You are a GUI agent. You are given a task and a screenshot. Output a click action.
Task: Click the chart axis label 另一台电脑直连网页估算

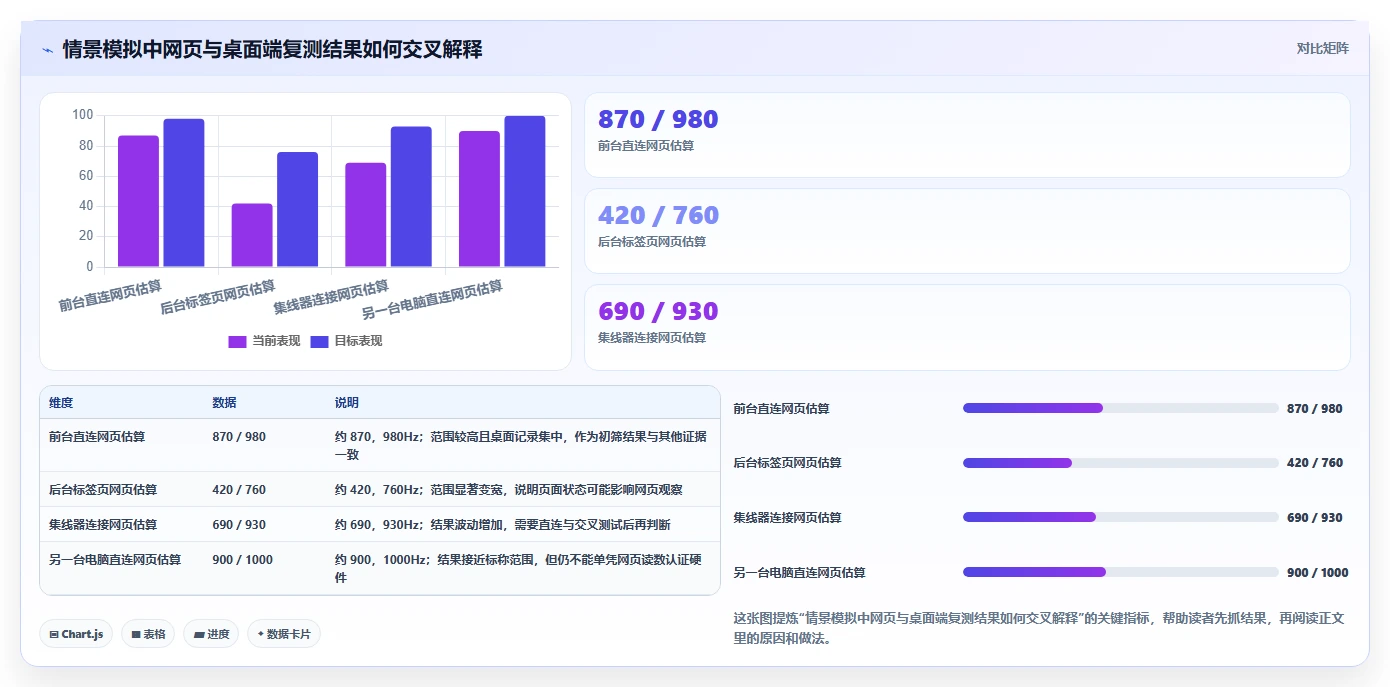coord(432,299)
